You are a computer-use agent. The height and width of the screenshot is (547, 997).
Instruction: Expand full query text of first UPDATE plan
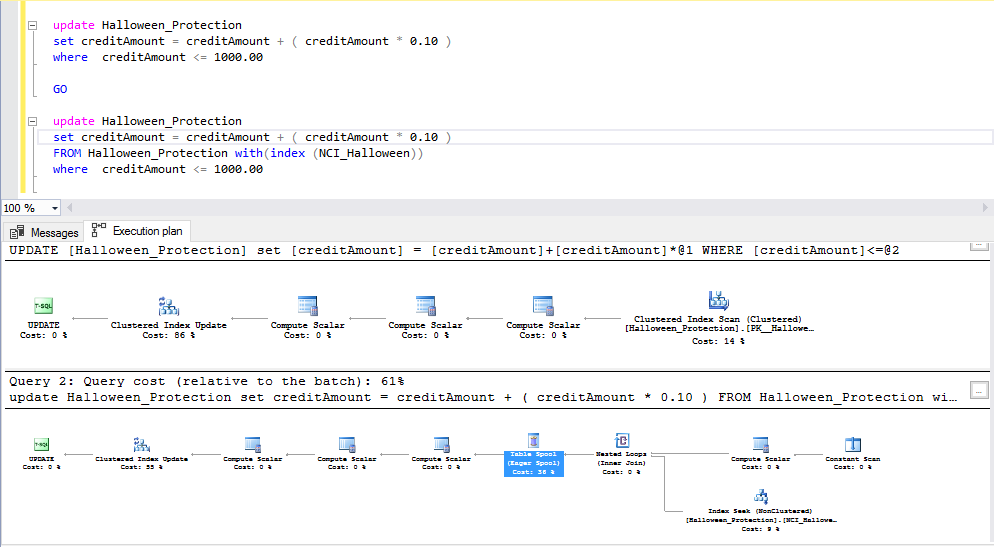pyautogui.click(x=979, y=246)
